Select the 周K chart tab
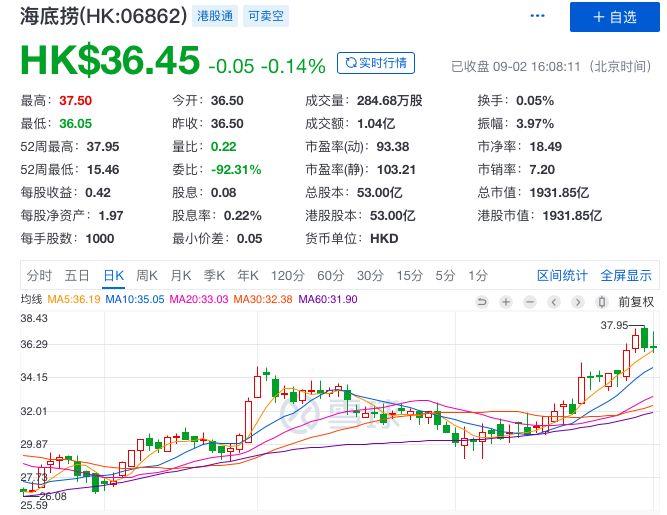667x515 pixels. click(147, 276)
